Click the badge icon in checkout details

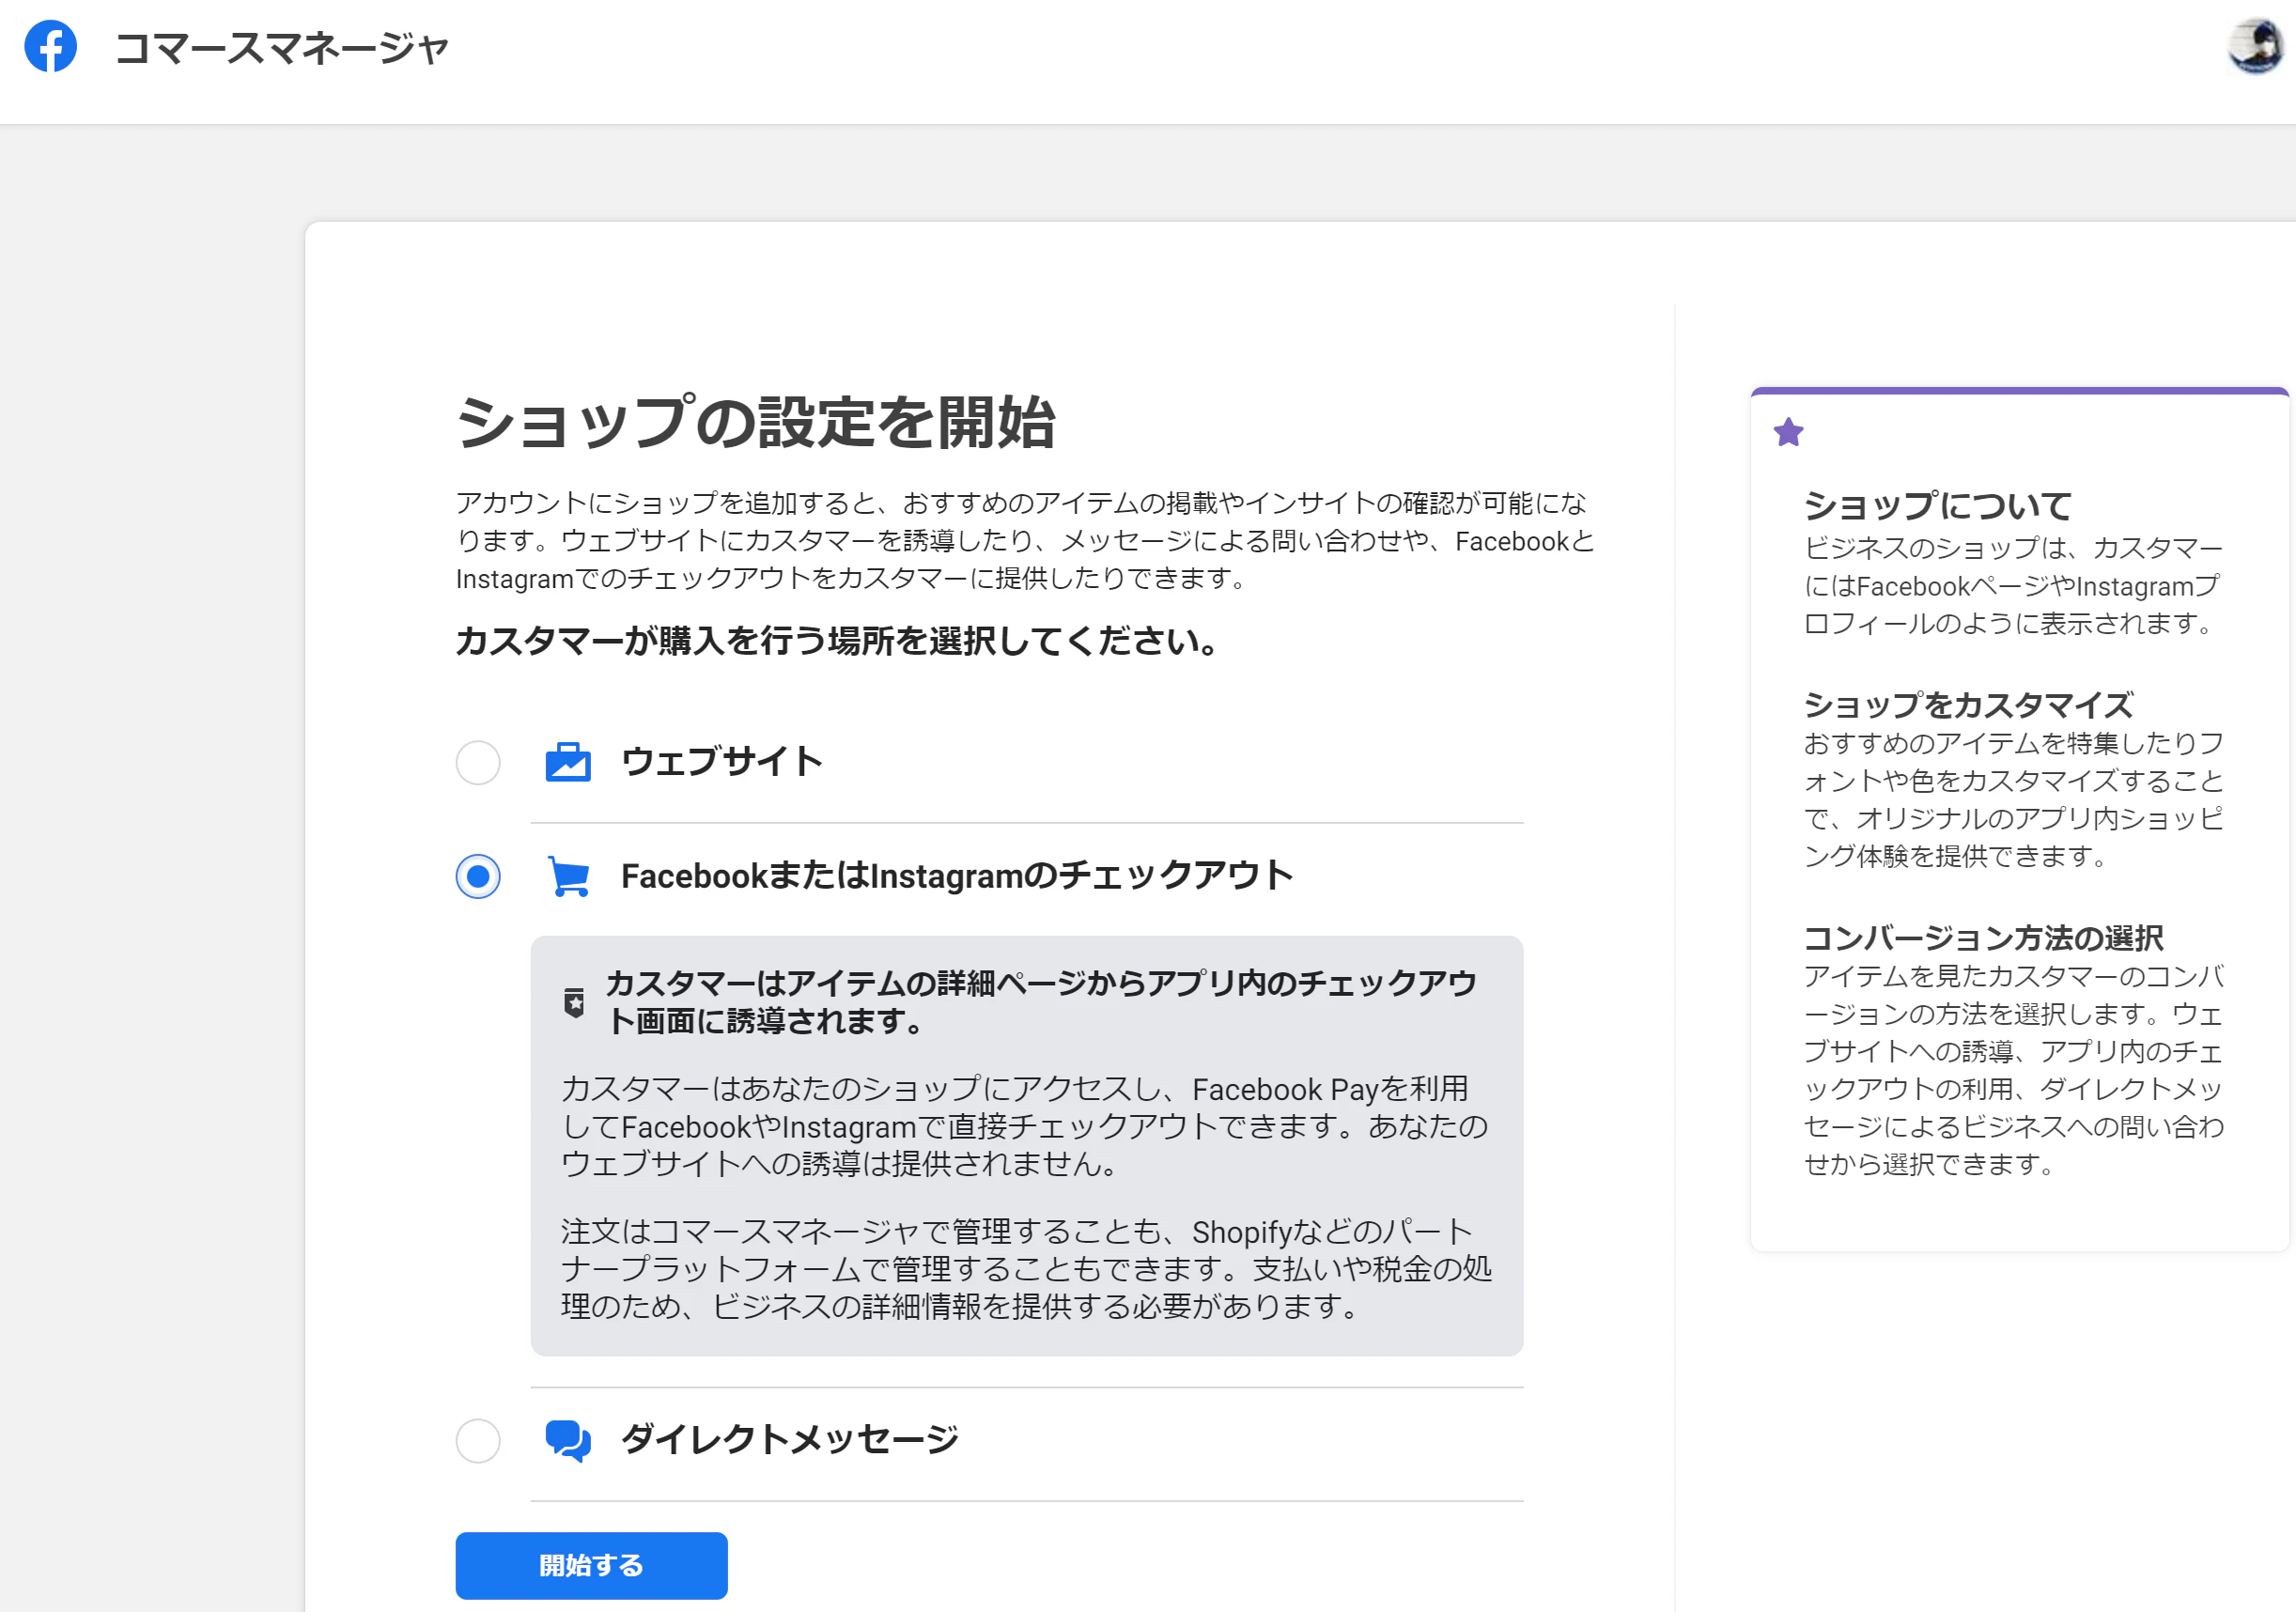(574, 1002)
